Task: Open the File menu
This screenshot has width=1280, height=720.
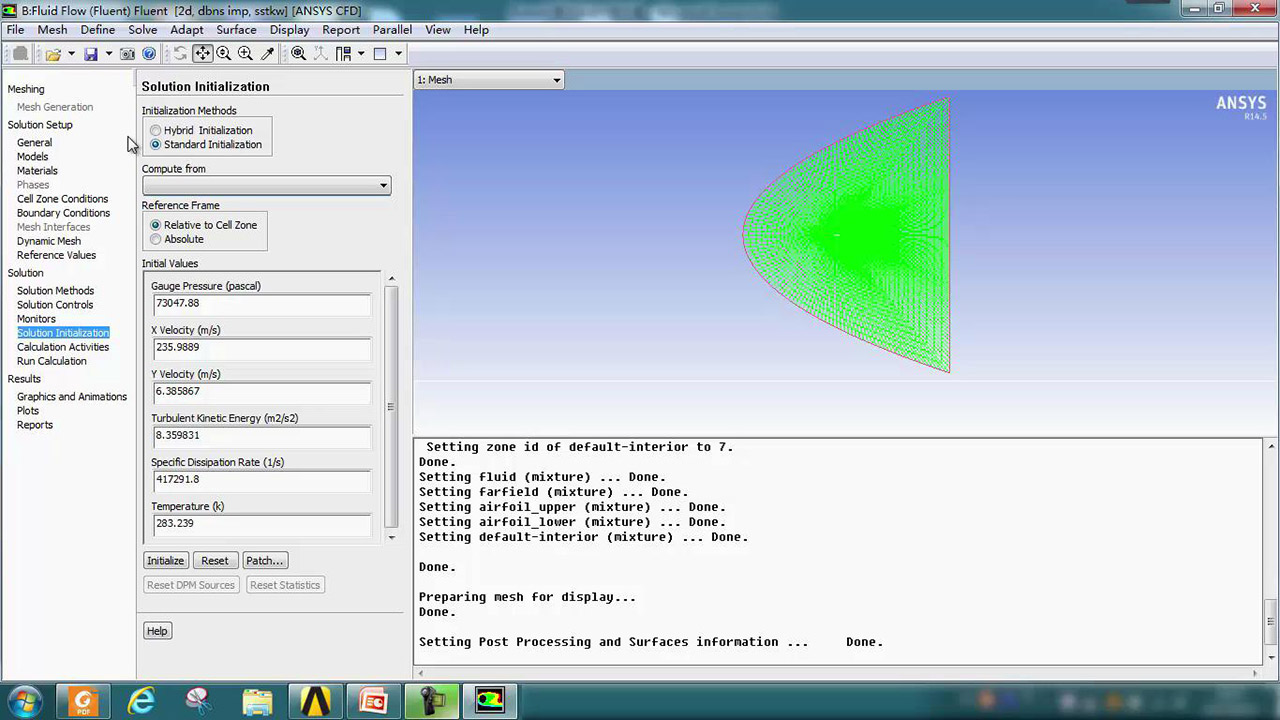Action: [15, 30]
